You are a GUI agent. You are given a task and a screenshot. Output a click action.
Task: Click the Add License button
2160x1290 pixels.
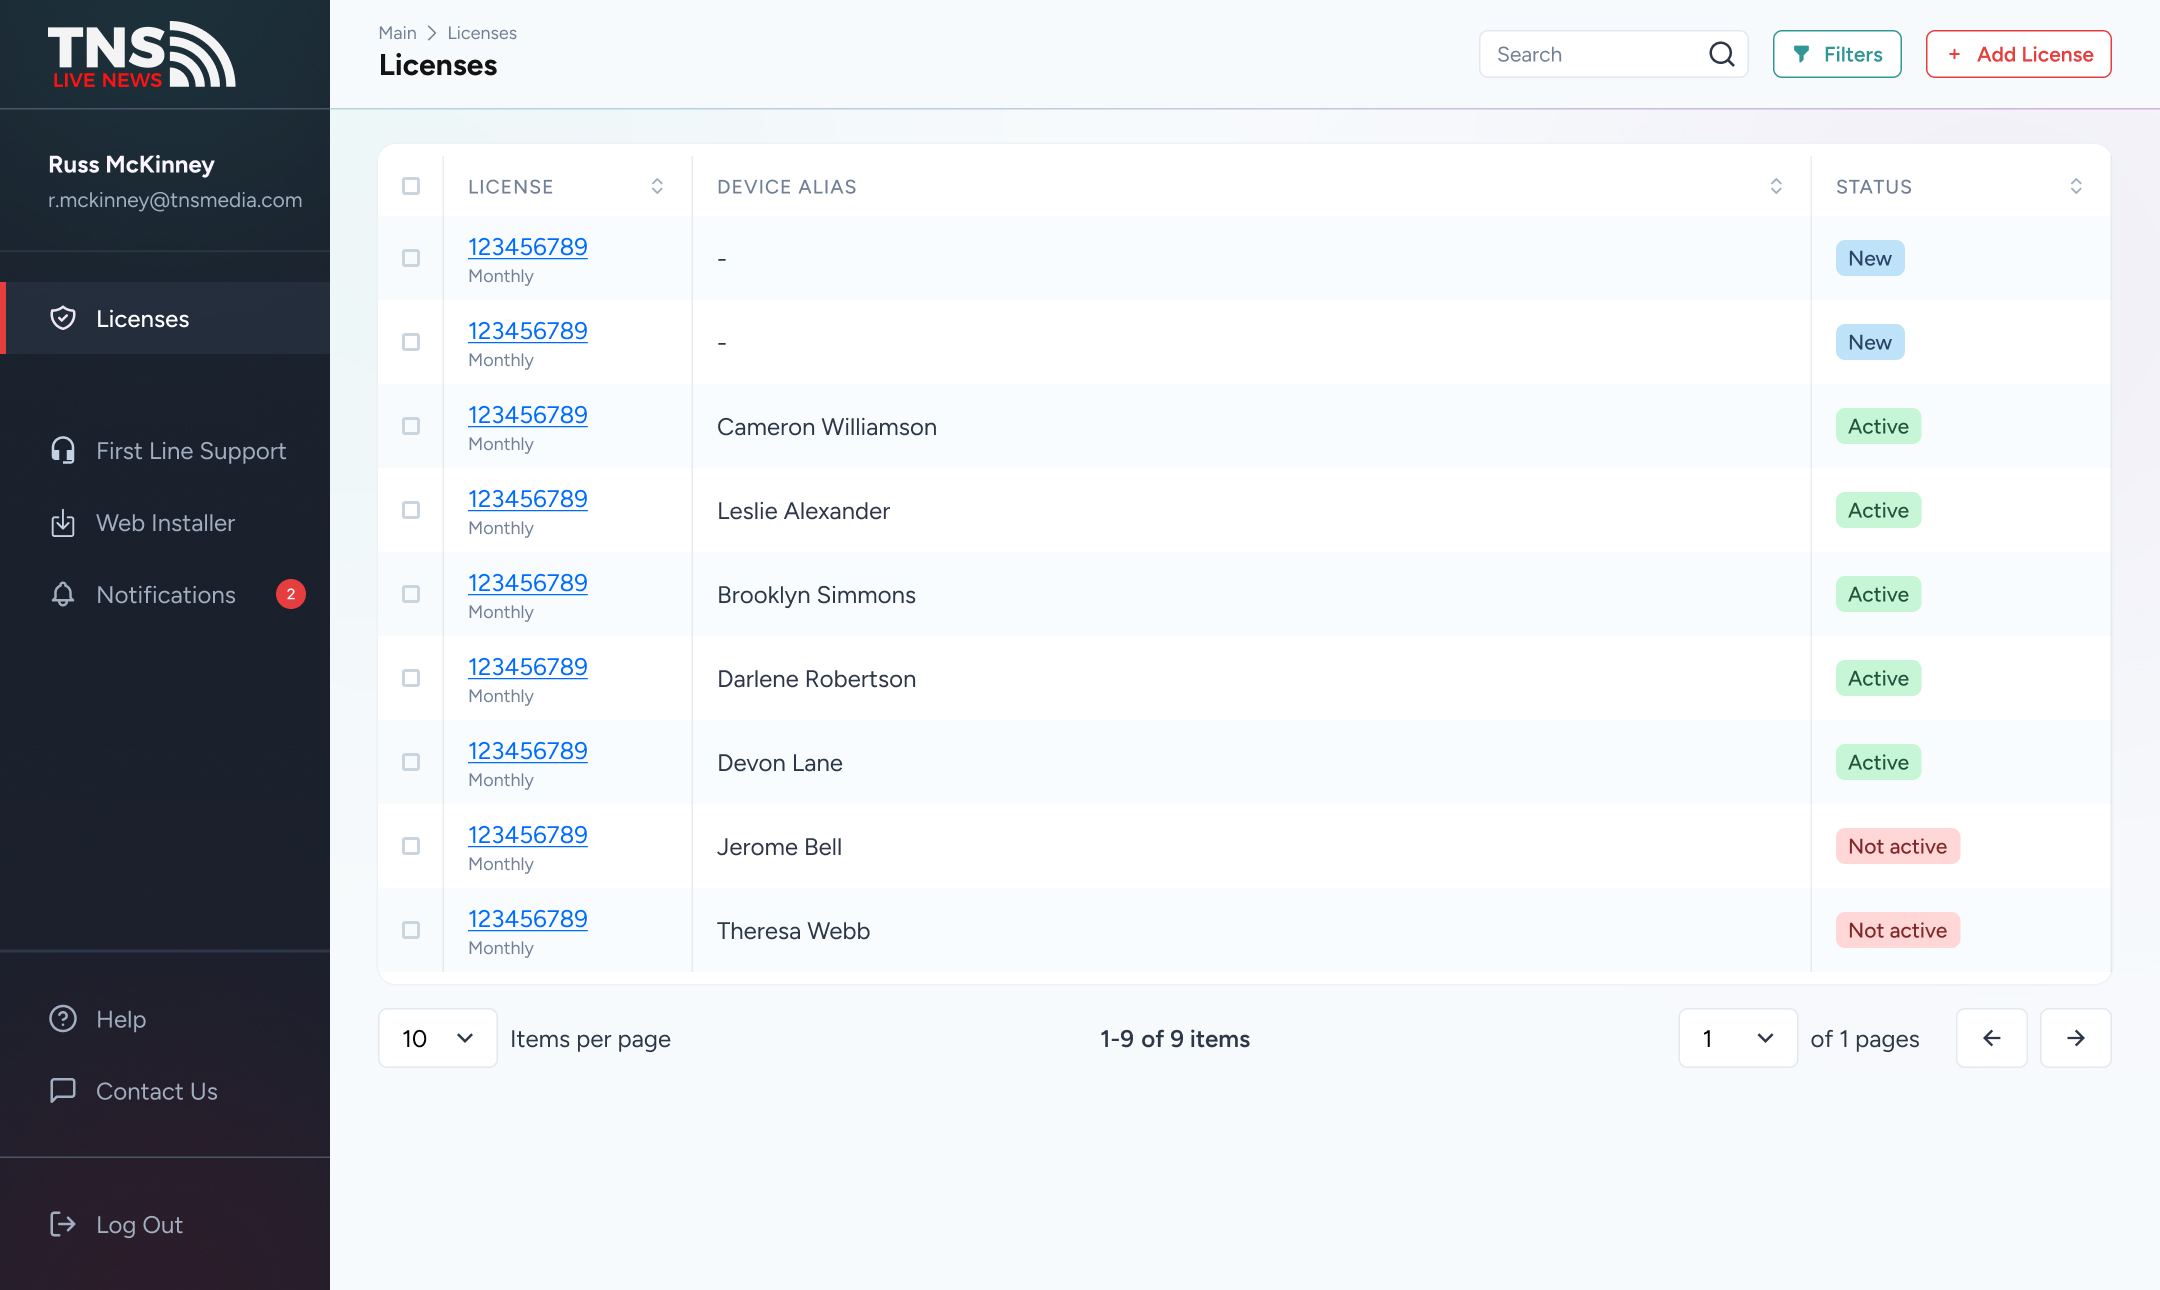(x=2019, y=54)
